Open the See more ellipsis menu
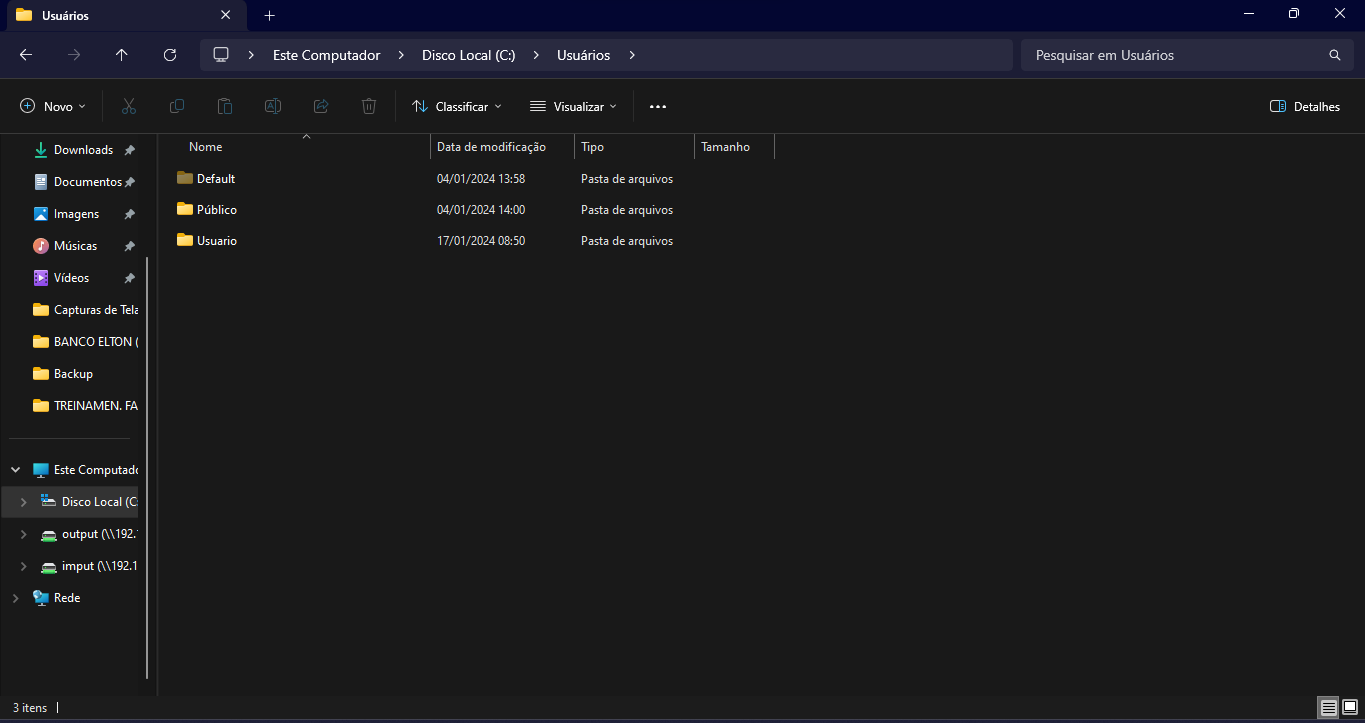 (657, 106)
